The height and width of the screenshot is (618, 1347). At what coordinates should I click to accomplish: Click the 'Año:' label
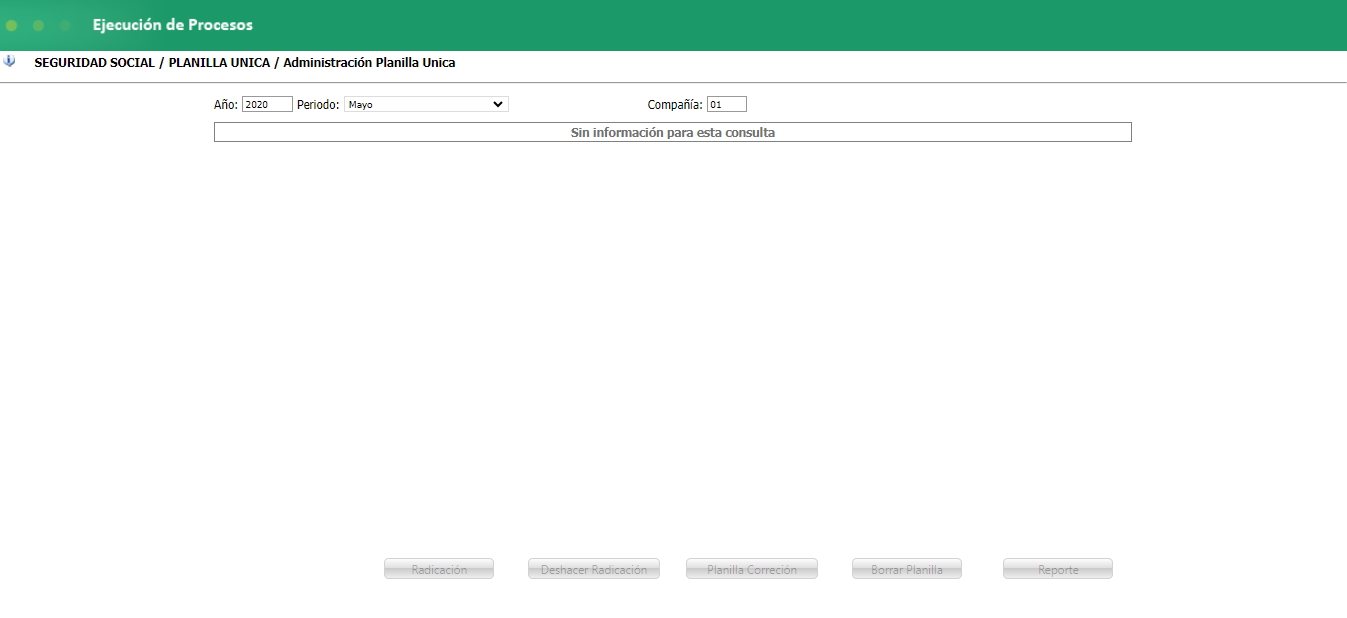[x=226, y=104]
